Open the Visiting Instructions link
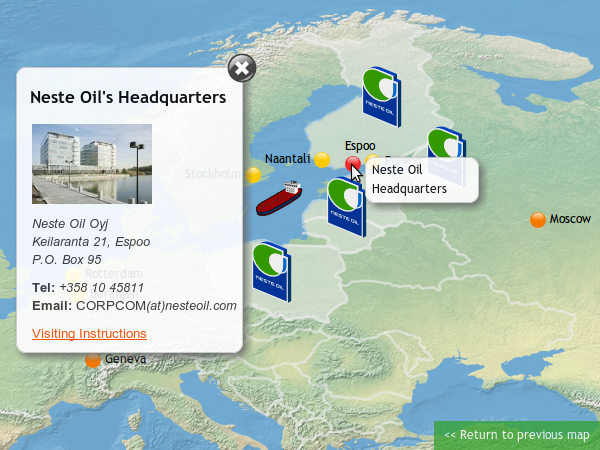 coord(89,334)
